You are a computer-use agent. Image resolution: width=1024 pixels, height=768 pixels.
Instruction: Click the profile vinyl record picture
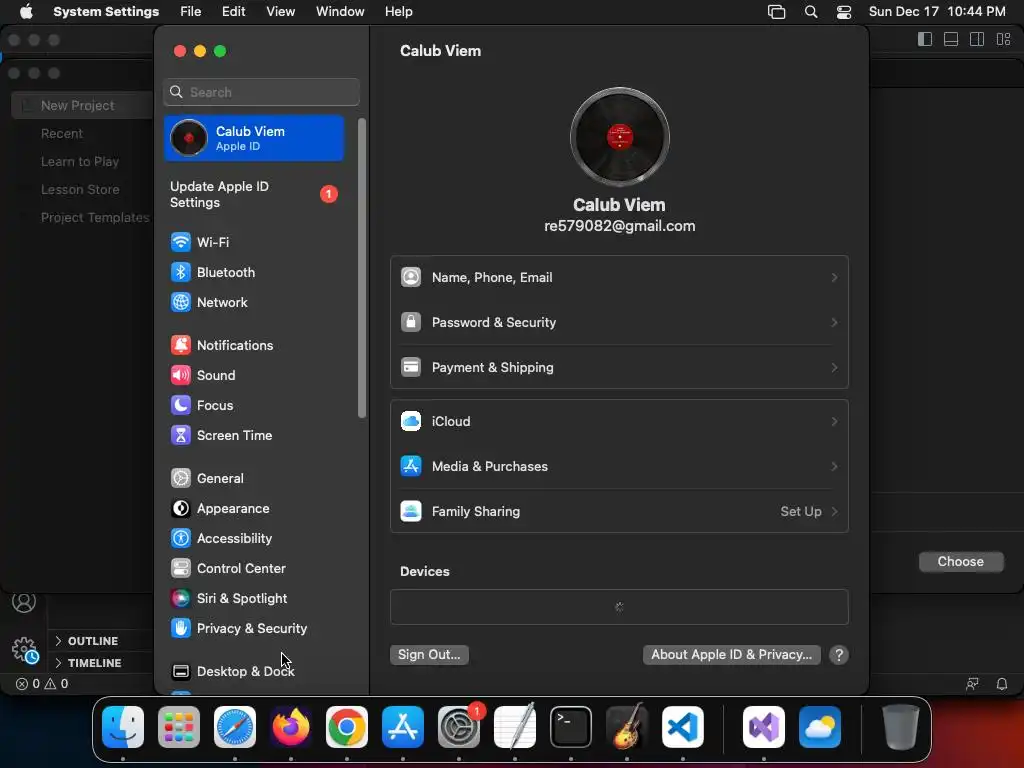pyautogui.click(x=619, y=137)
